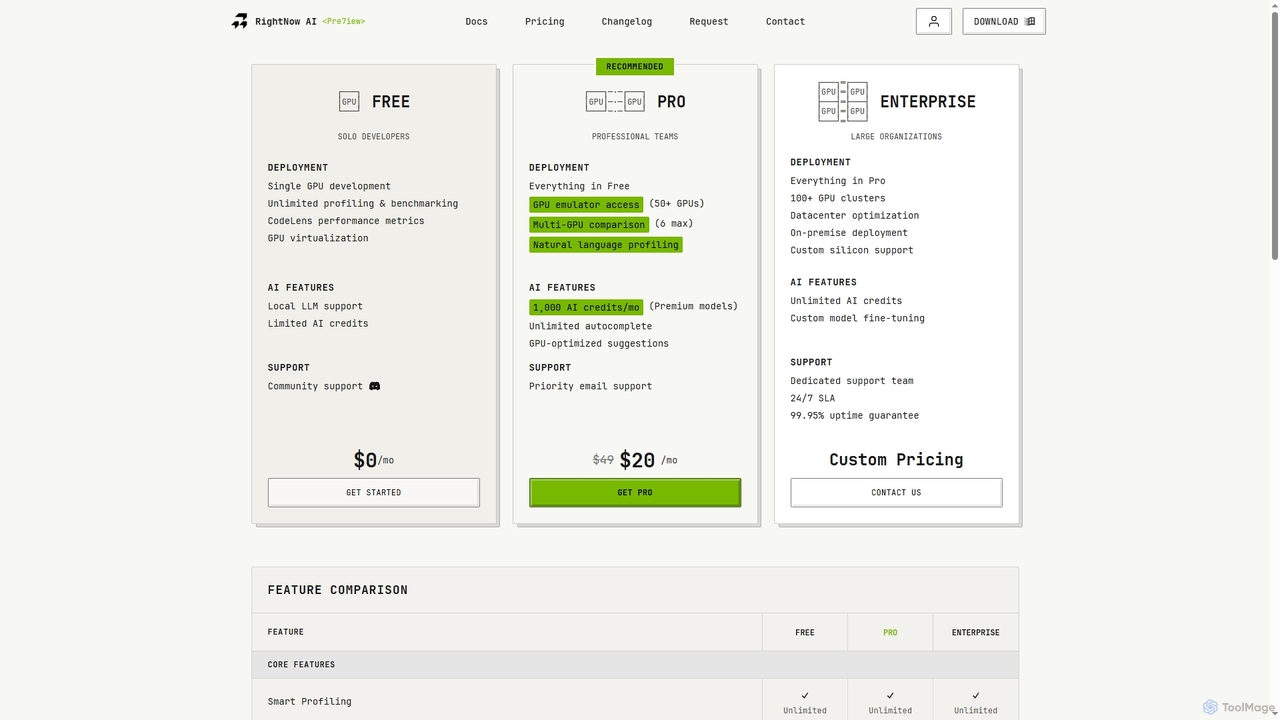Click the FEATURE COMPARISON heading

338,590
